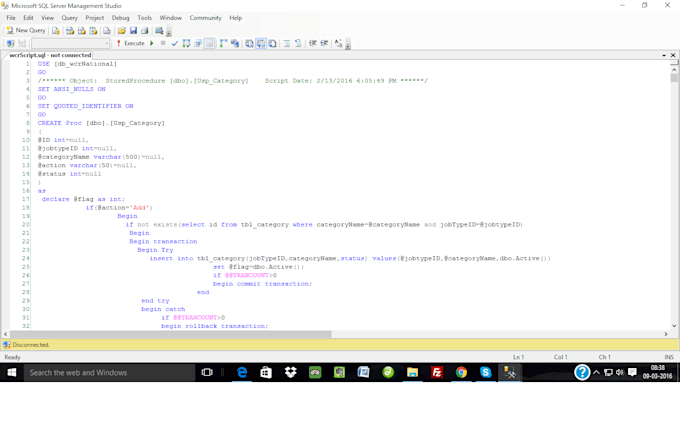Open a Database Engine Query
680x423 pixels.
click(x=56, y=30)
